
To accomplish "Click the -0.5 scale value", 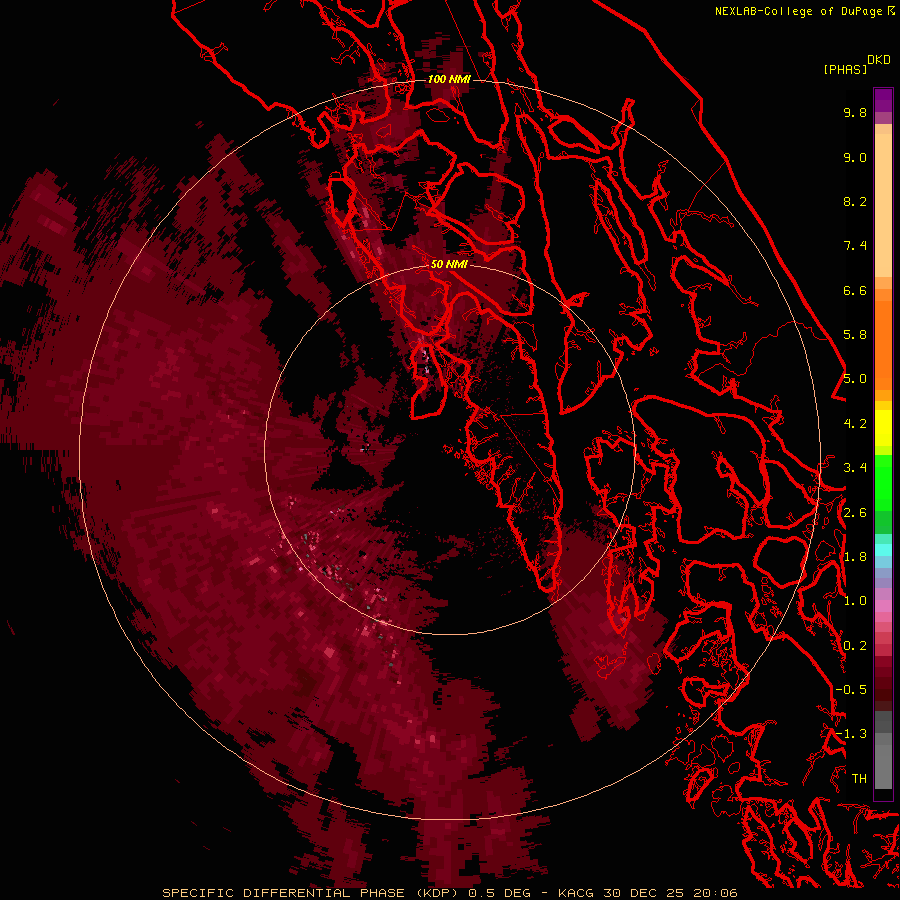I will coord(851,690).
